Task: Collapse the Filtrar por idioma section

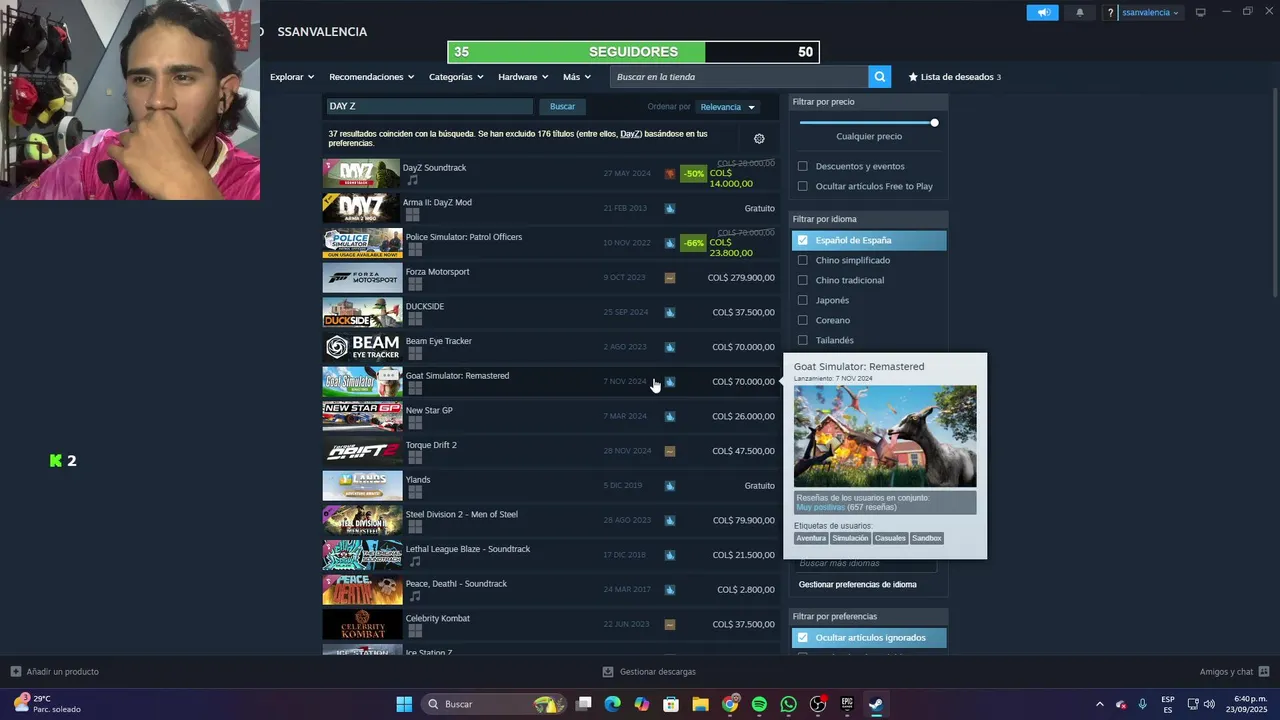Action: pos(868,219)
